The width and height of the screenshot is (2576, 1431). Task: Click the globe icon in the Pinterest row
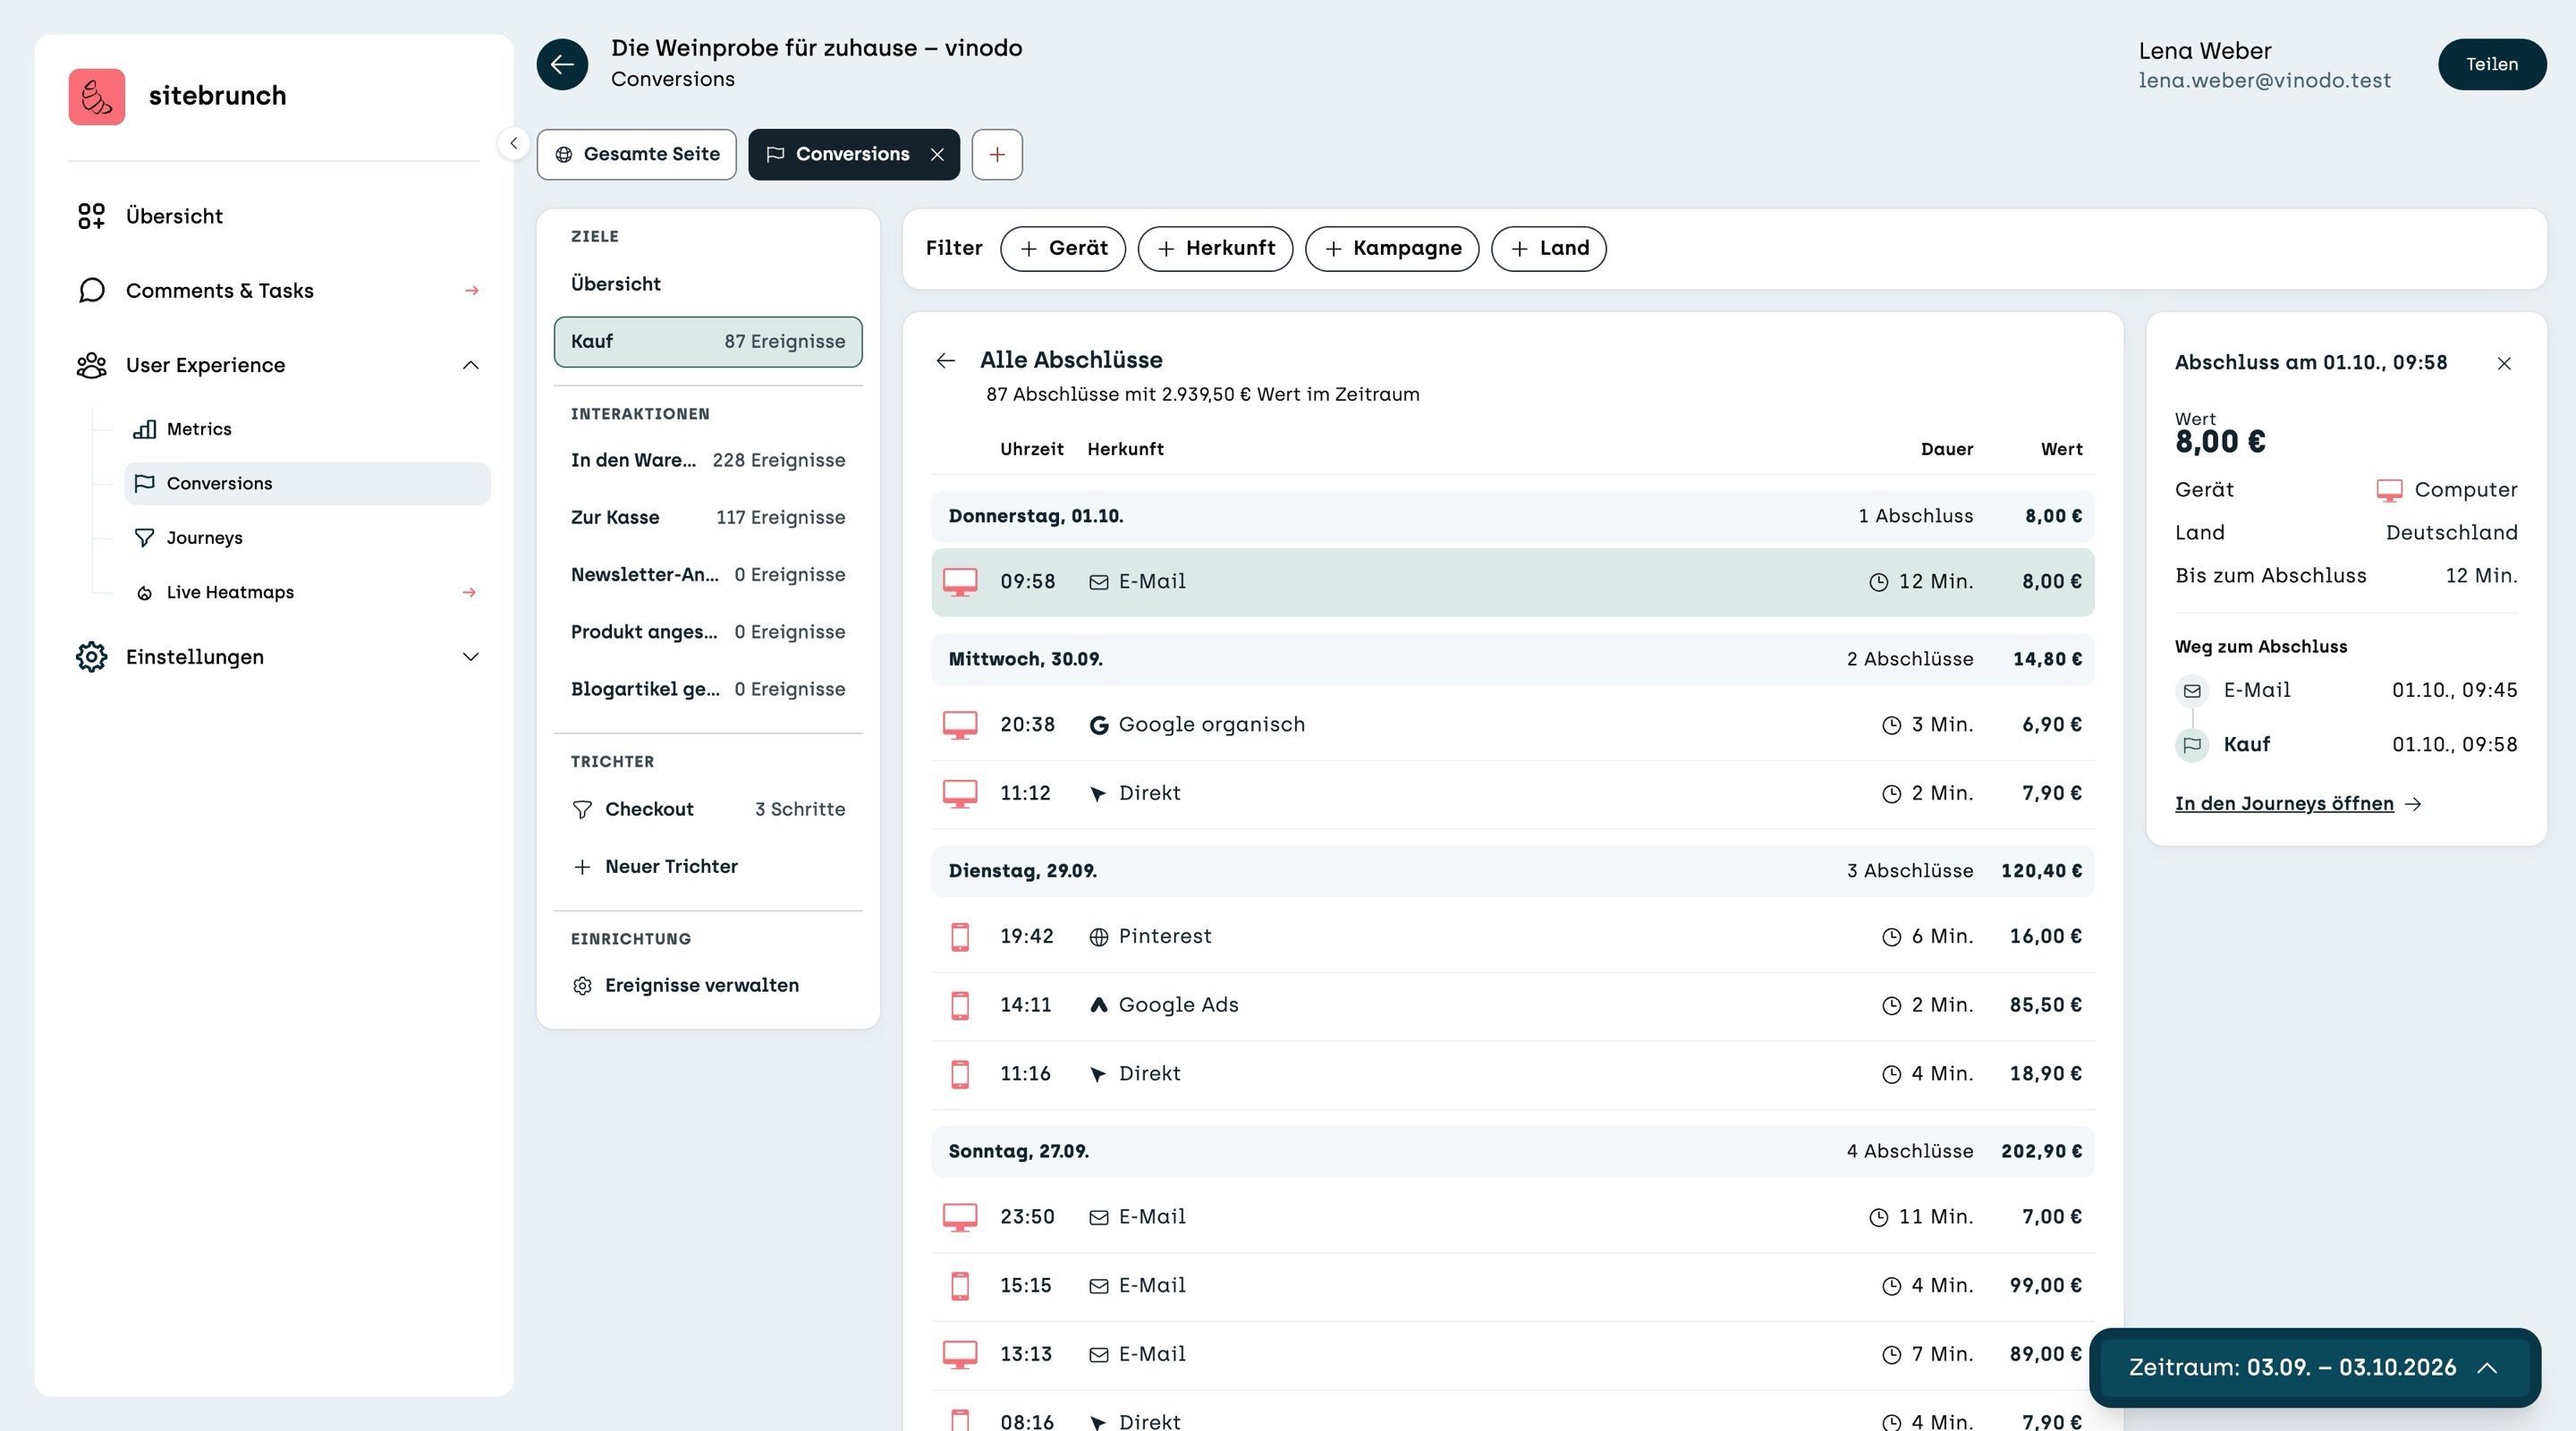click(x=1098, y=937)
